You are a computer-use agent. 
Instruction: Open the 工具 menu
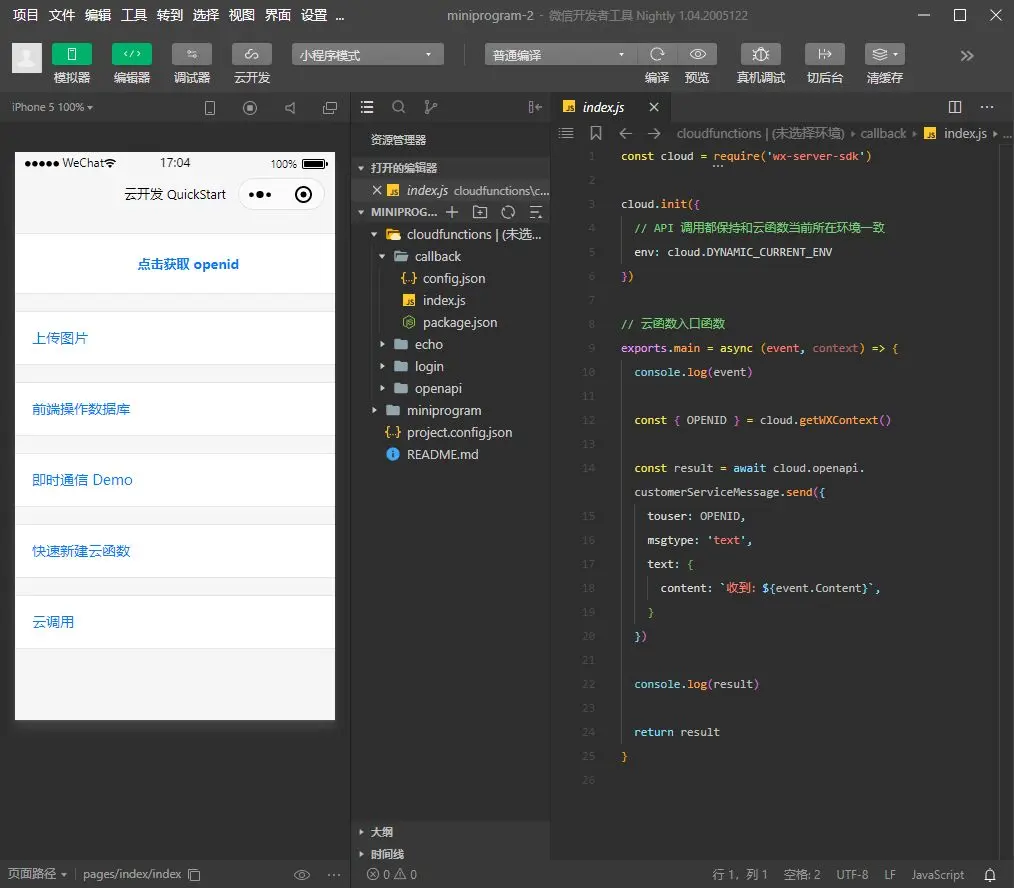tap(133, 15)
